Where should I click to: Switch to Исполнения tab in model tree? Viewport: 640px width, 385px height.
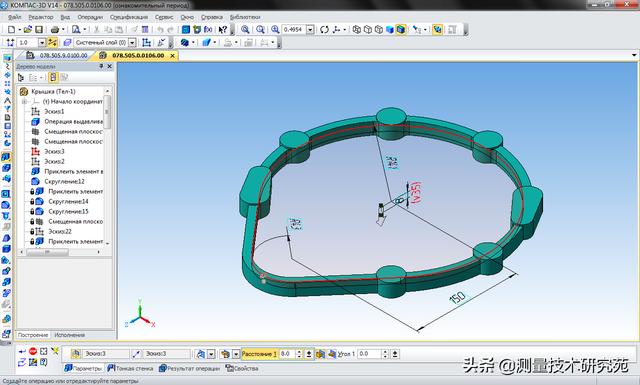[x=69, y=335]
